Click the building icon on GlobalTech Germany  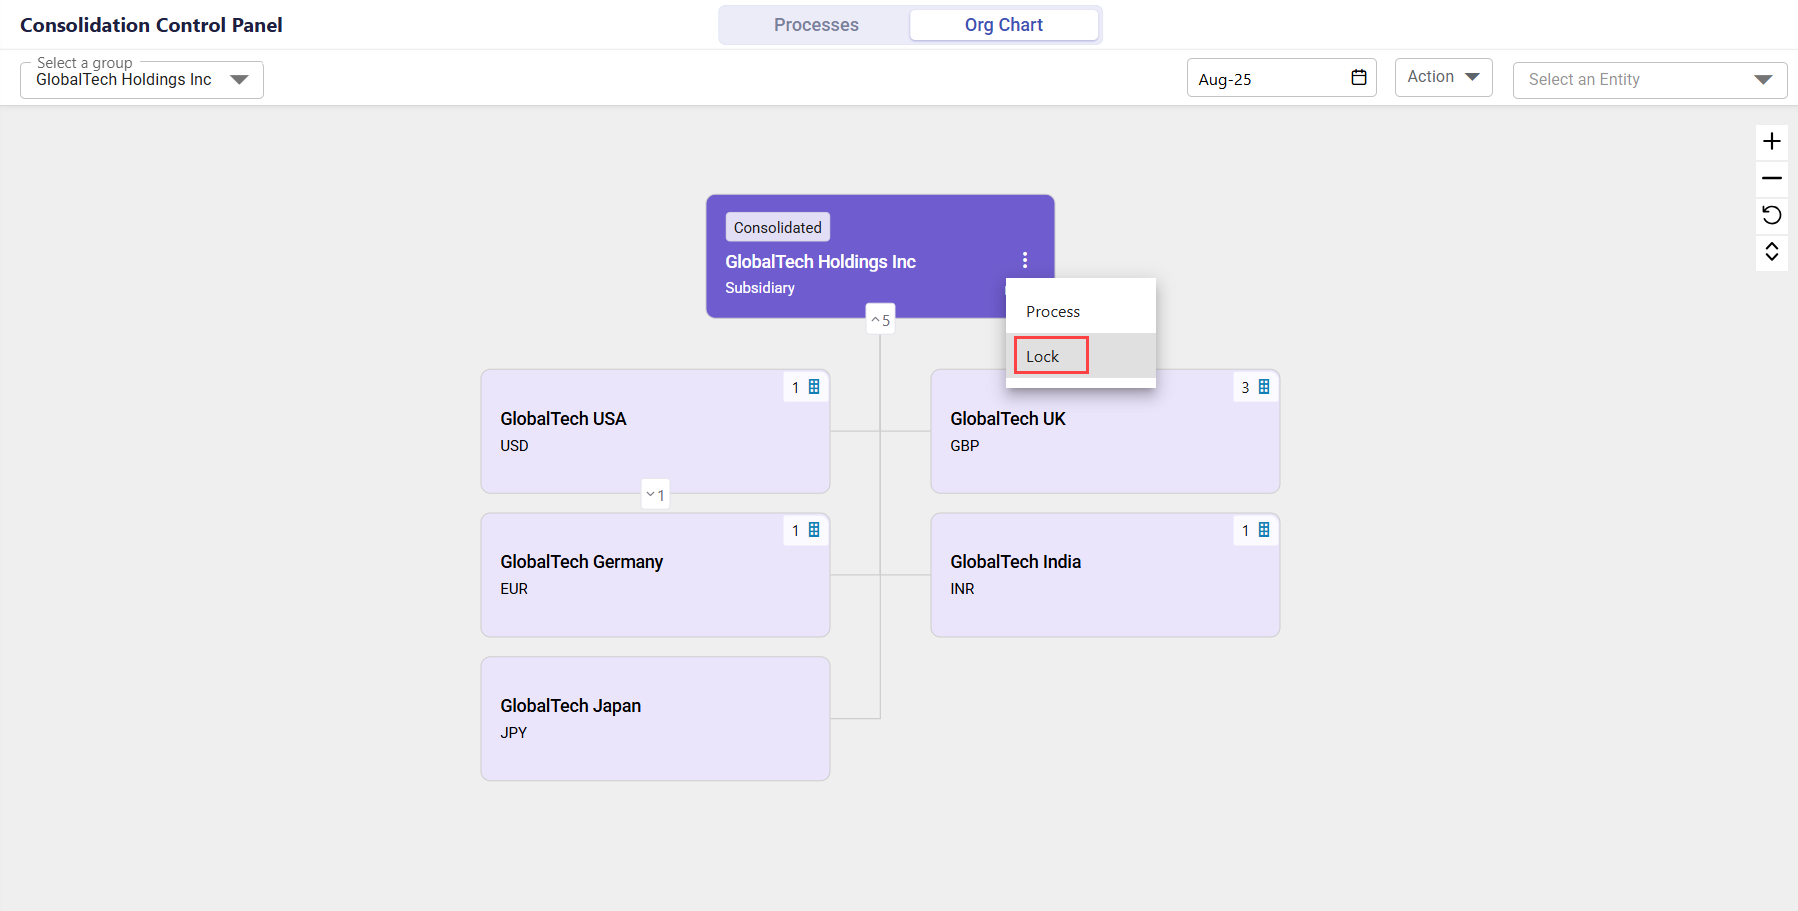coord(814,530)
